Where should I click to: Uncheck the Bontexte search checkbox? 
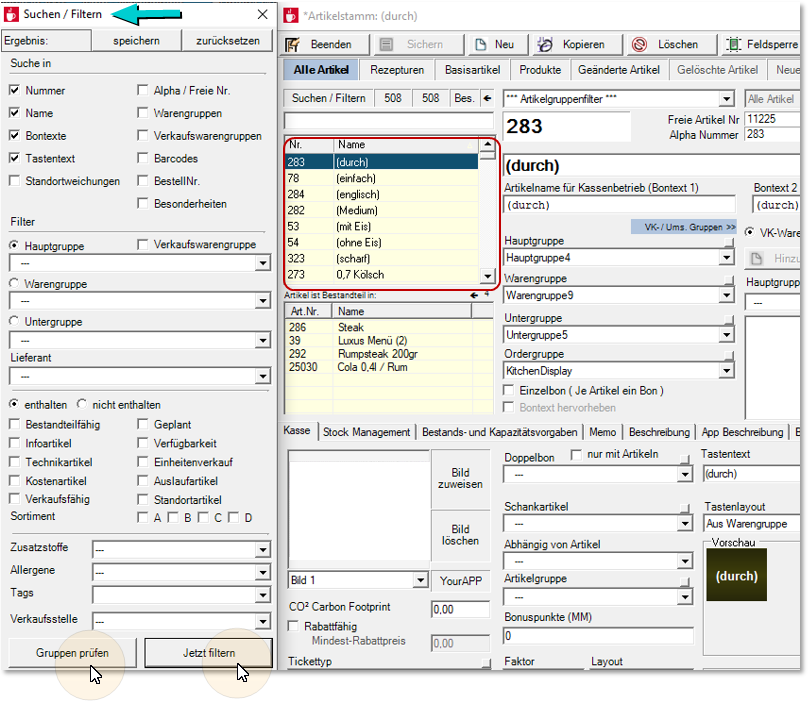pyautogui.click(x=14, y=135)
